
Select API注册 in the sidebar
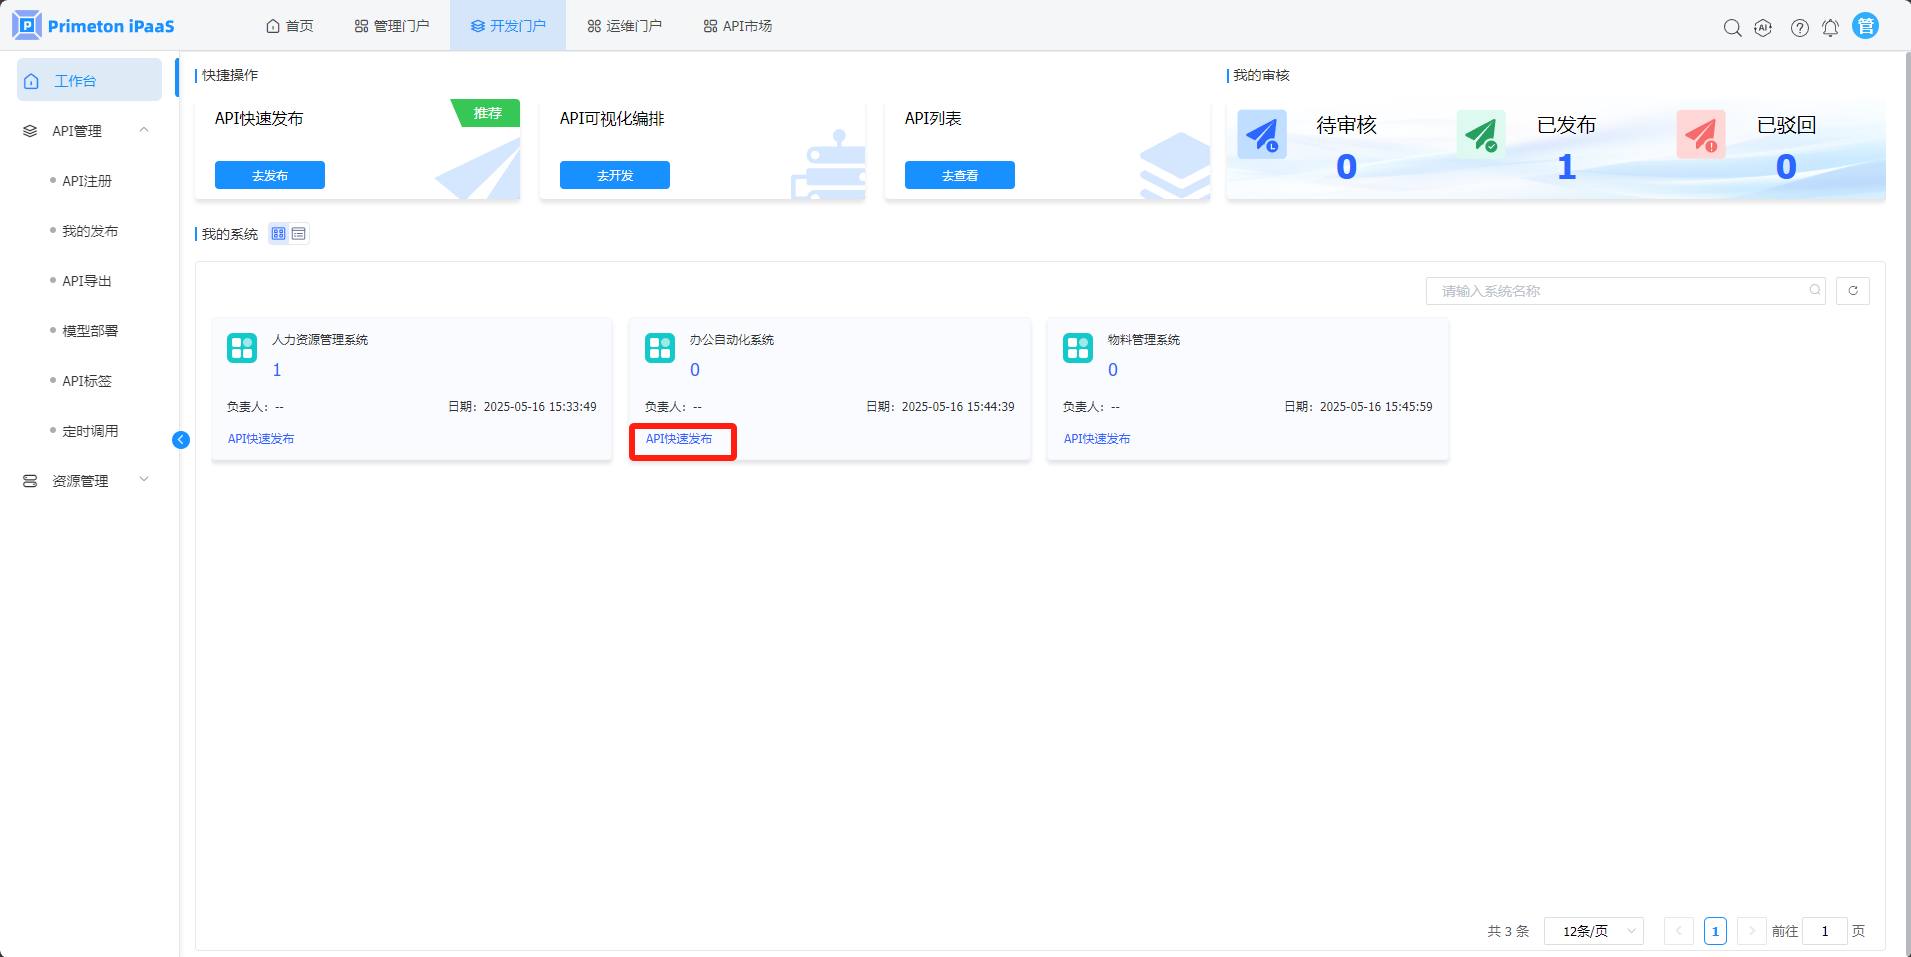pos(87,181)
